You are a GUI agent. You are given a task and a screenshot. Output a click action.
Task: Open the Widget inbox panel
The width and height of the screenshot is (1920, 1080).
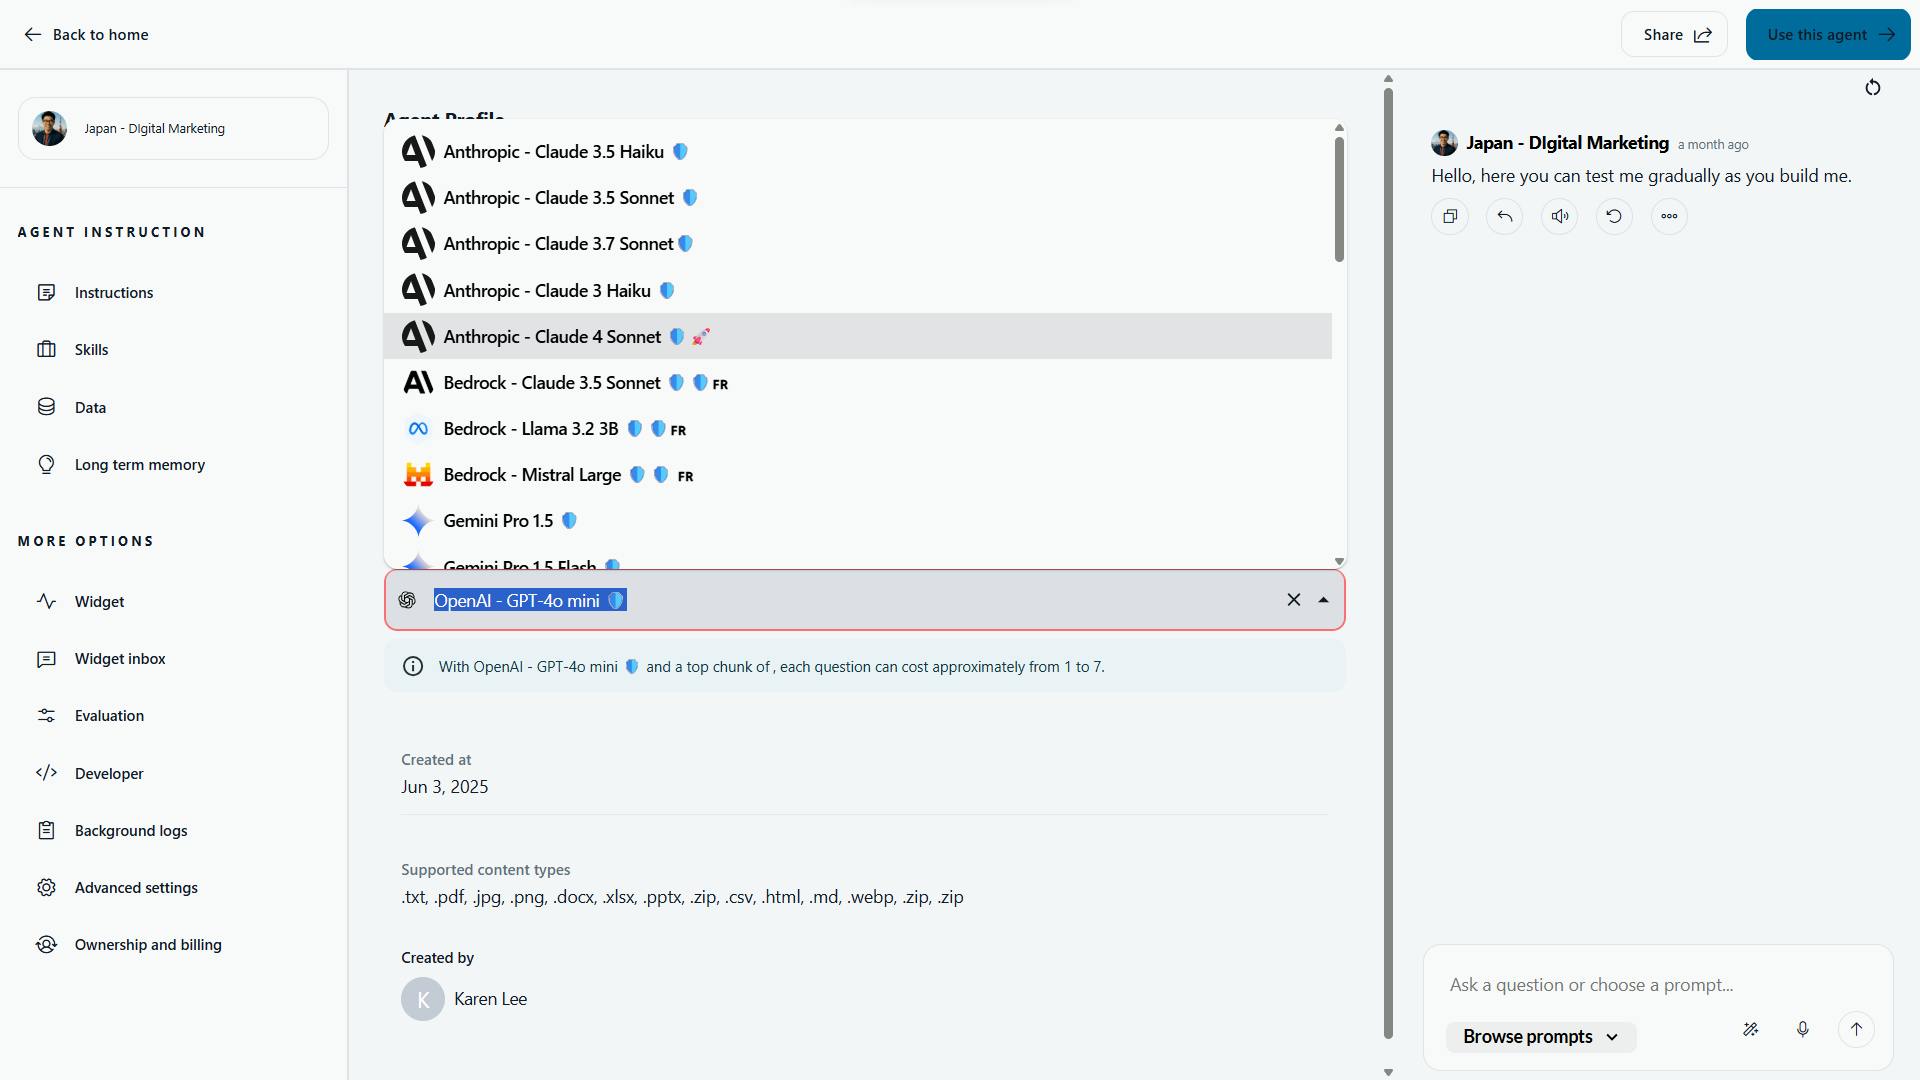point(119,658)
